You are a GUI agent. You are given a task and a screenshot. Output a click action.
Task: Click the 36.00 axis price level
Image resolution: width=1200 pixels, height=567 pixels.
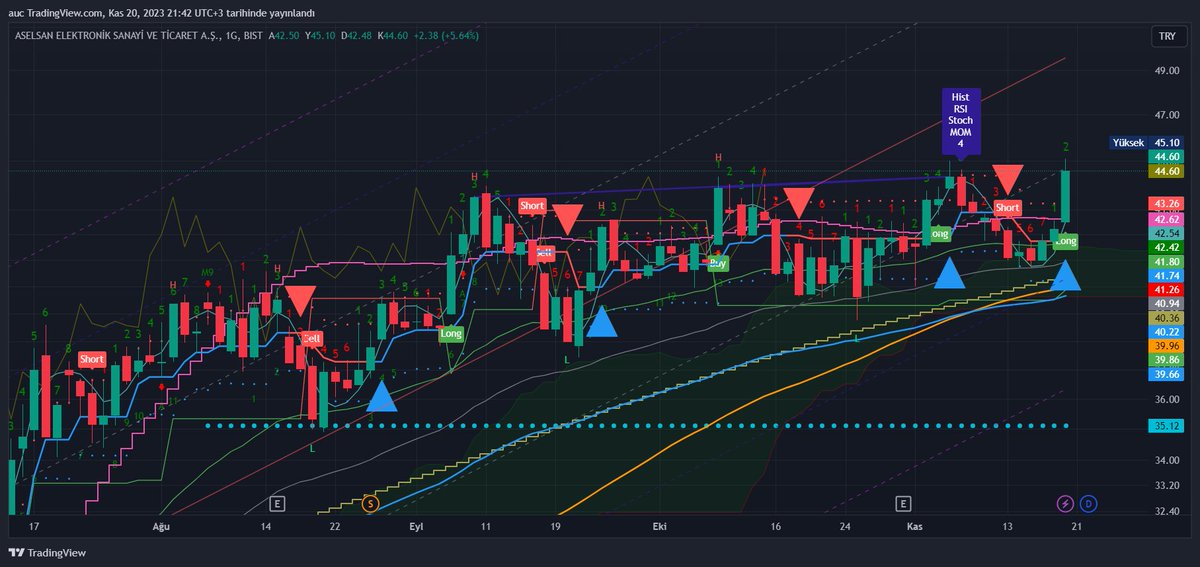[x=1166, y=400]
